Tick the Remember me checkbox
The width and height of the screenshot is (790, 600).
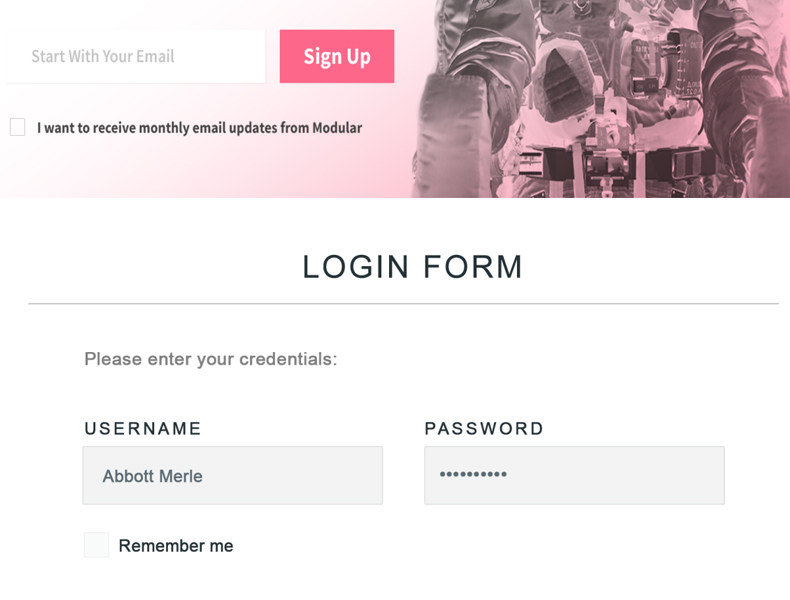click(96, 545)
